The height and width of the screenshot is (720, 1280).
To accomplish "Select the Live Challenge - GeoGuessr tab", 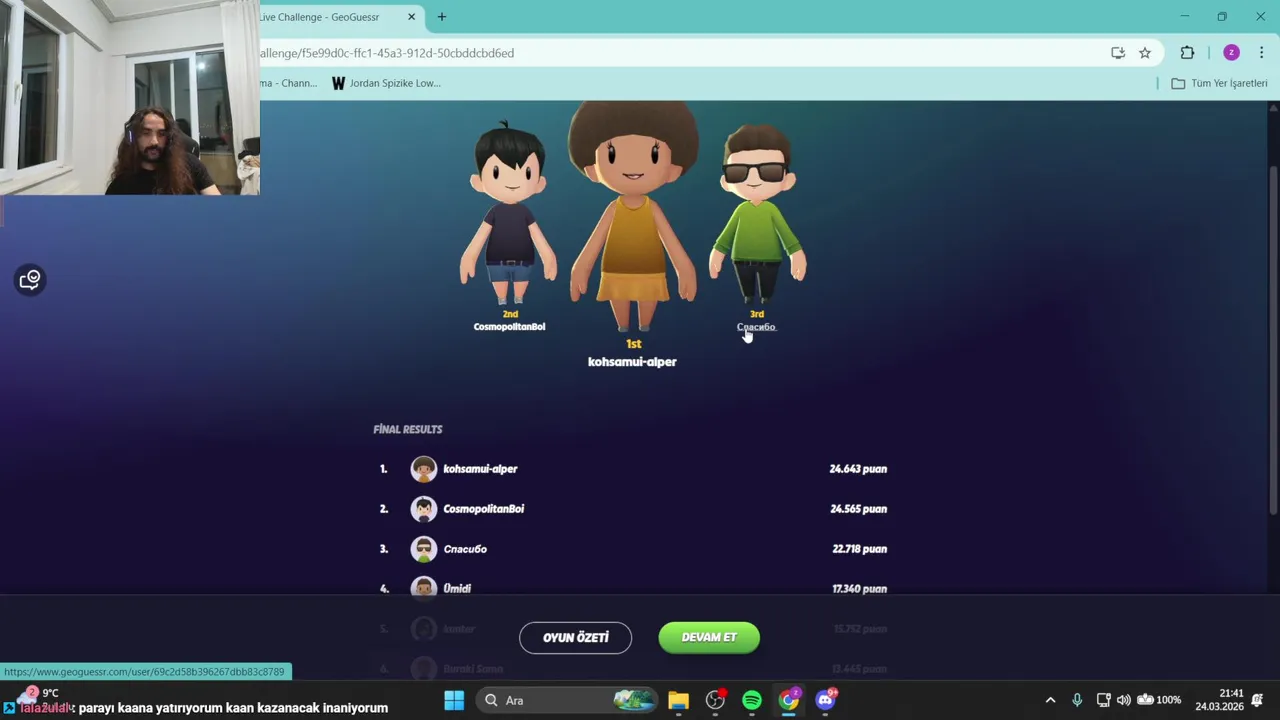I will 330,17.
